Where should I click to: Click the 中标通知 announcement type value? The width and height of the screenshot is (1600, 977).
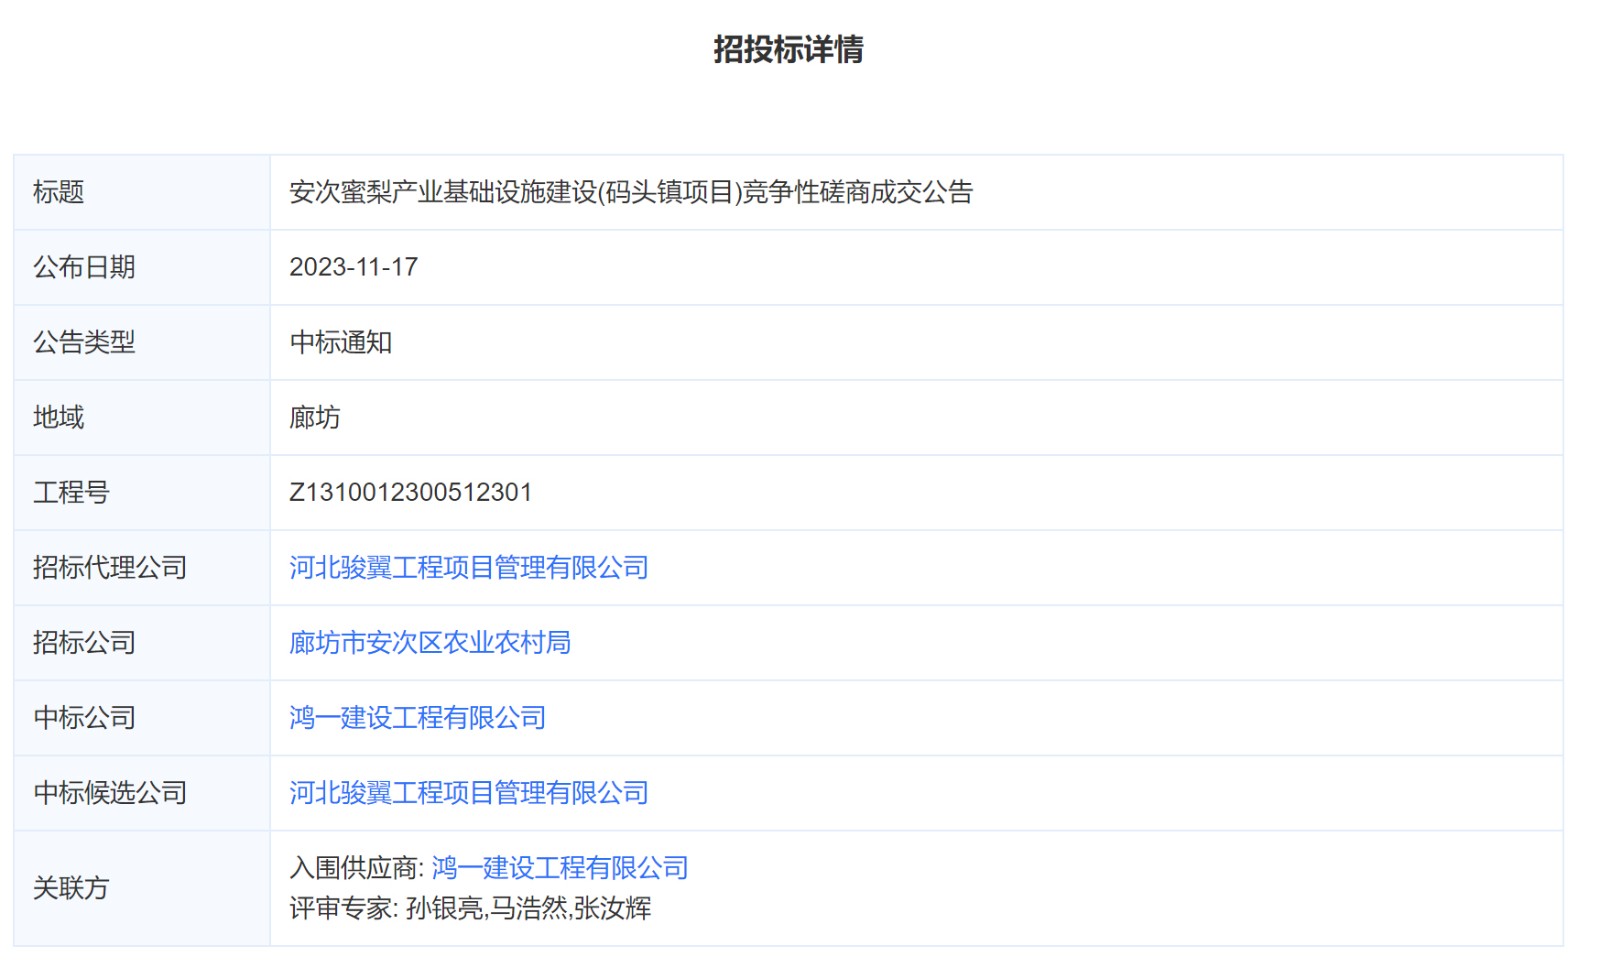[340, 342]
